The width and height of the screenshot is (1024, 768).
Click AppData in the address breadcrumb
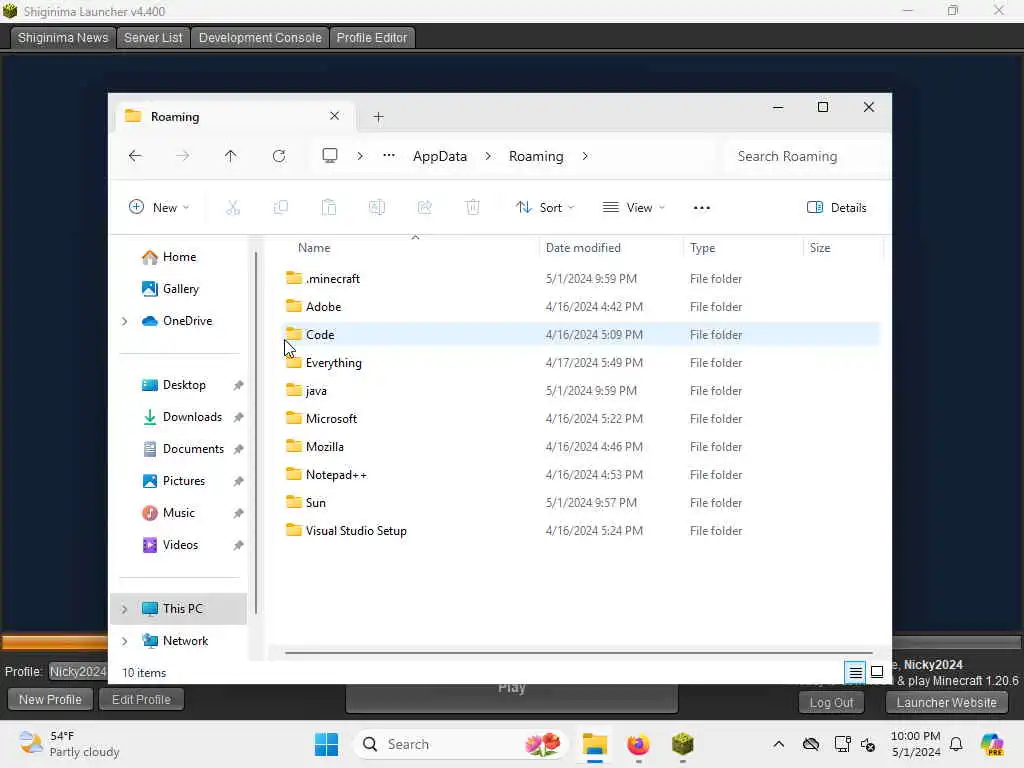440,156
